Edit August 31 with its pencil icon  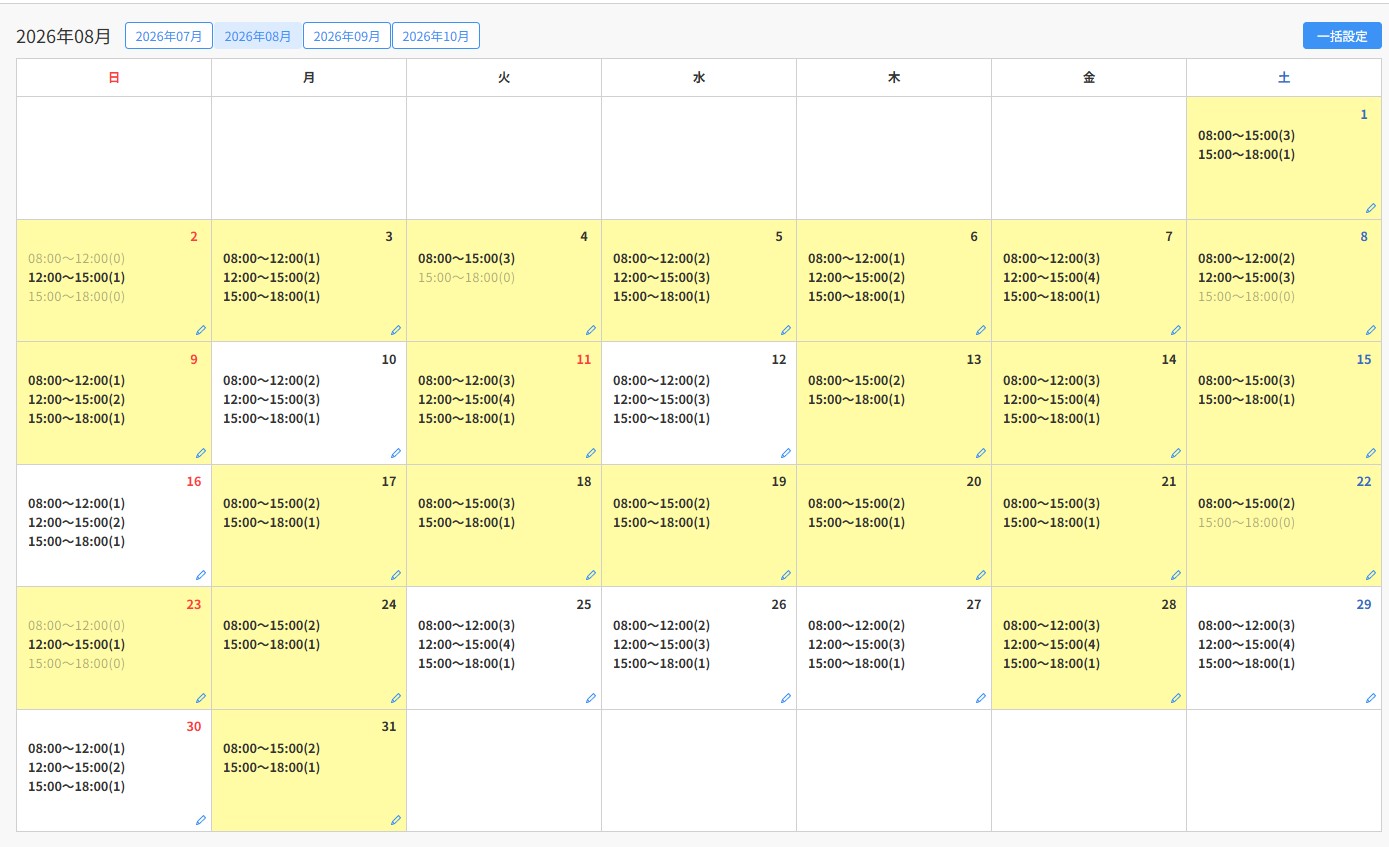[396, 820]
